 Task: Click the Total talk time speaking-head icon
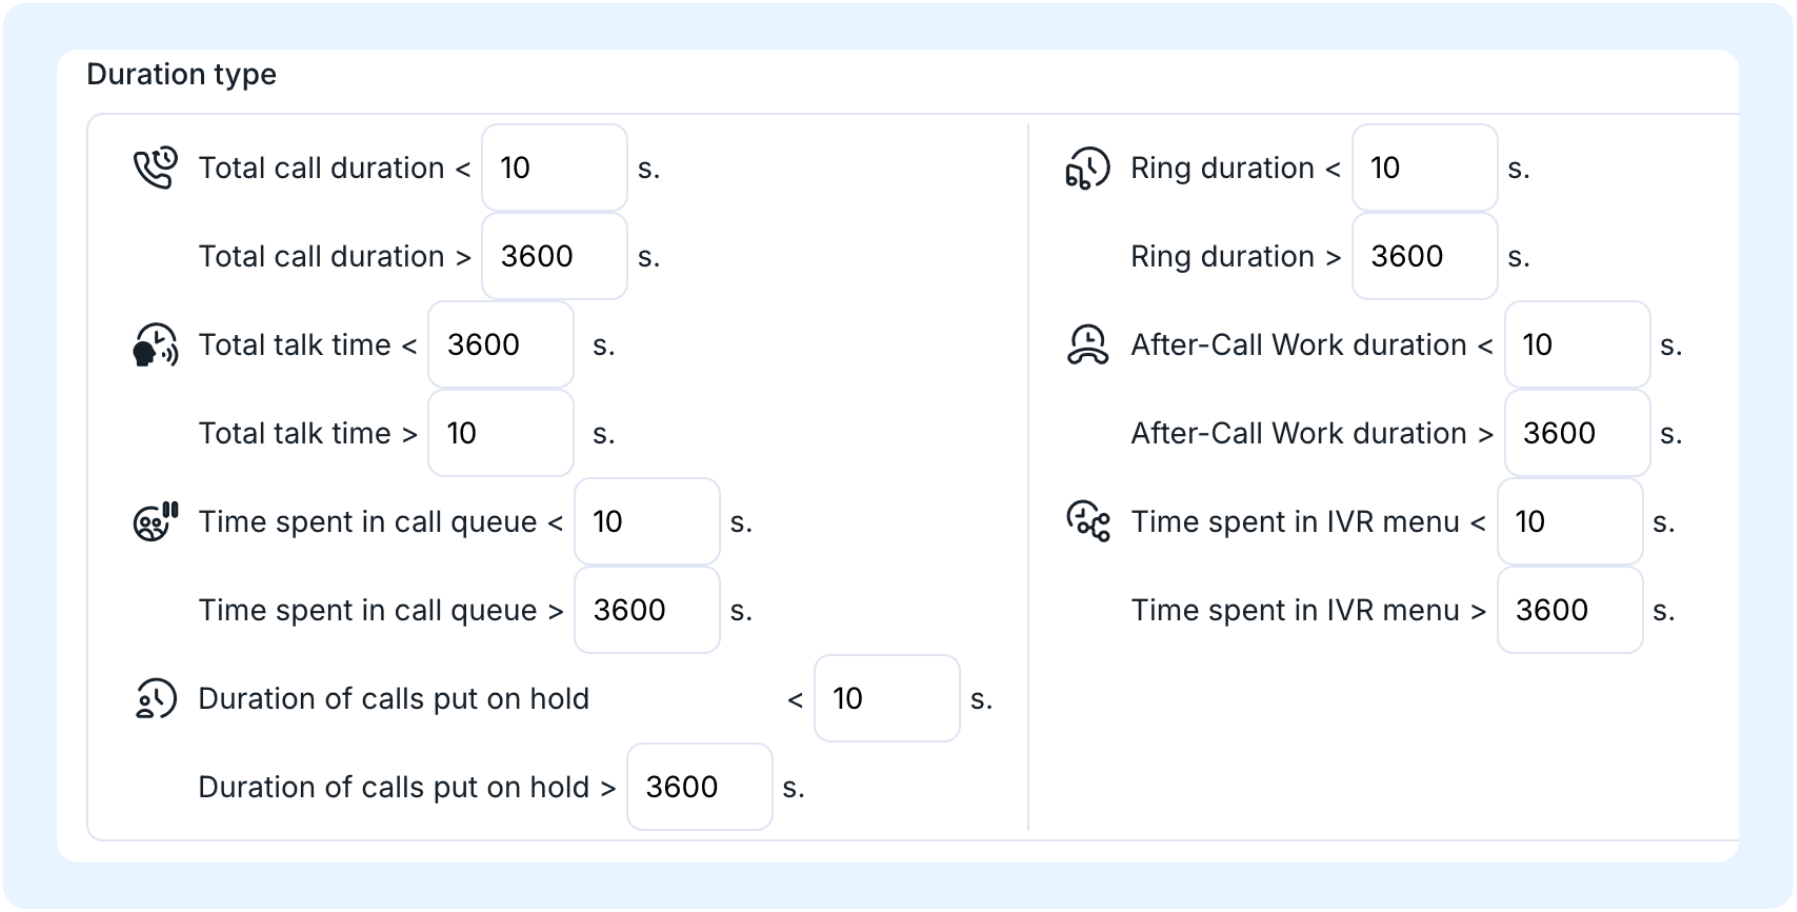point(155,345)
